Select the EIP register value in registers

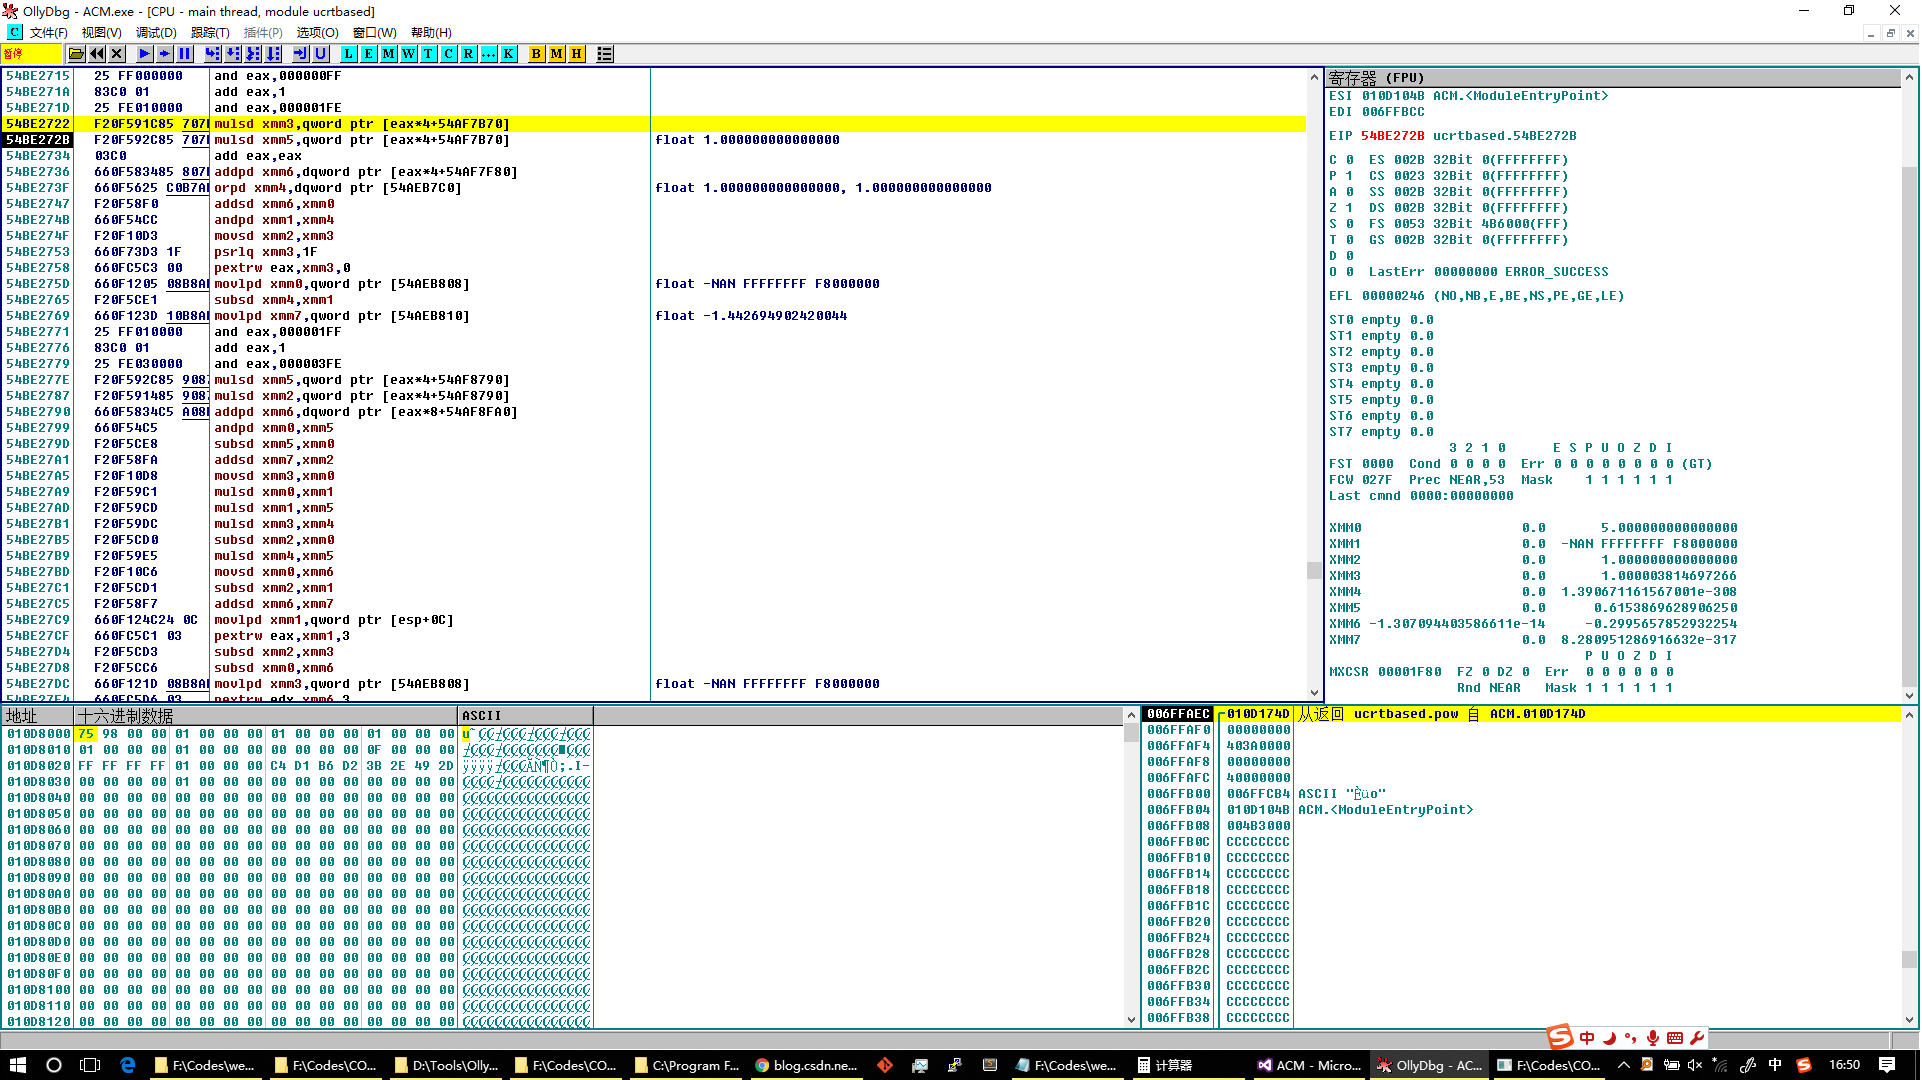click(1392, 136)
